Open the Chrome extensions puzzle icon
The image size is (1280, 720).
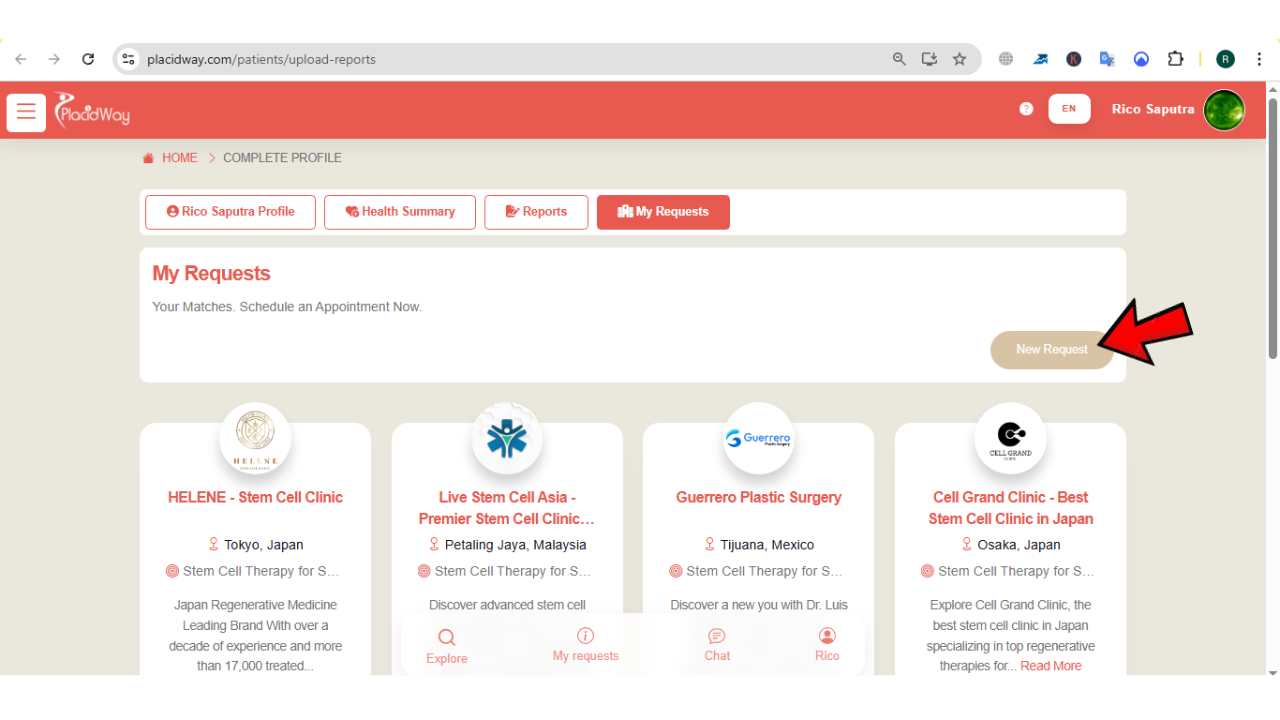click(x=1176, y=59)
